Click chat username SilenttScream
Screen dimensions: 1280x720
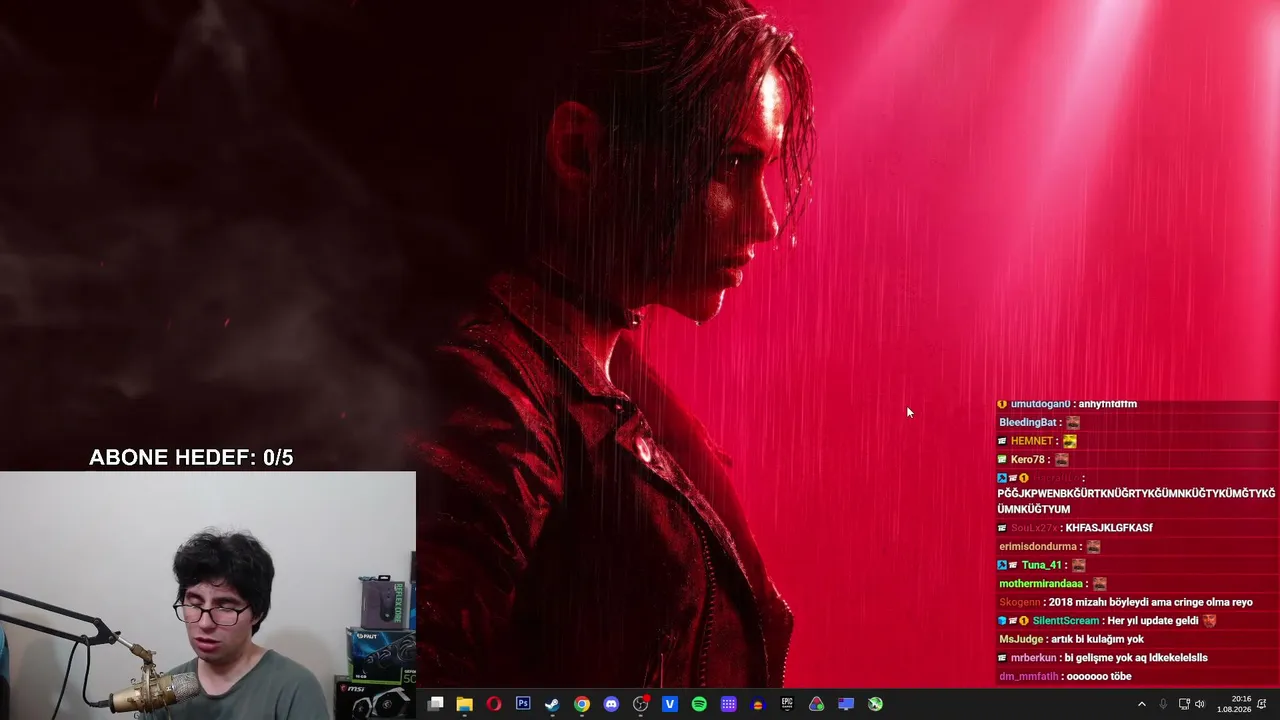pos(1066,621)
